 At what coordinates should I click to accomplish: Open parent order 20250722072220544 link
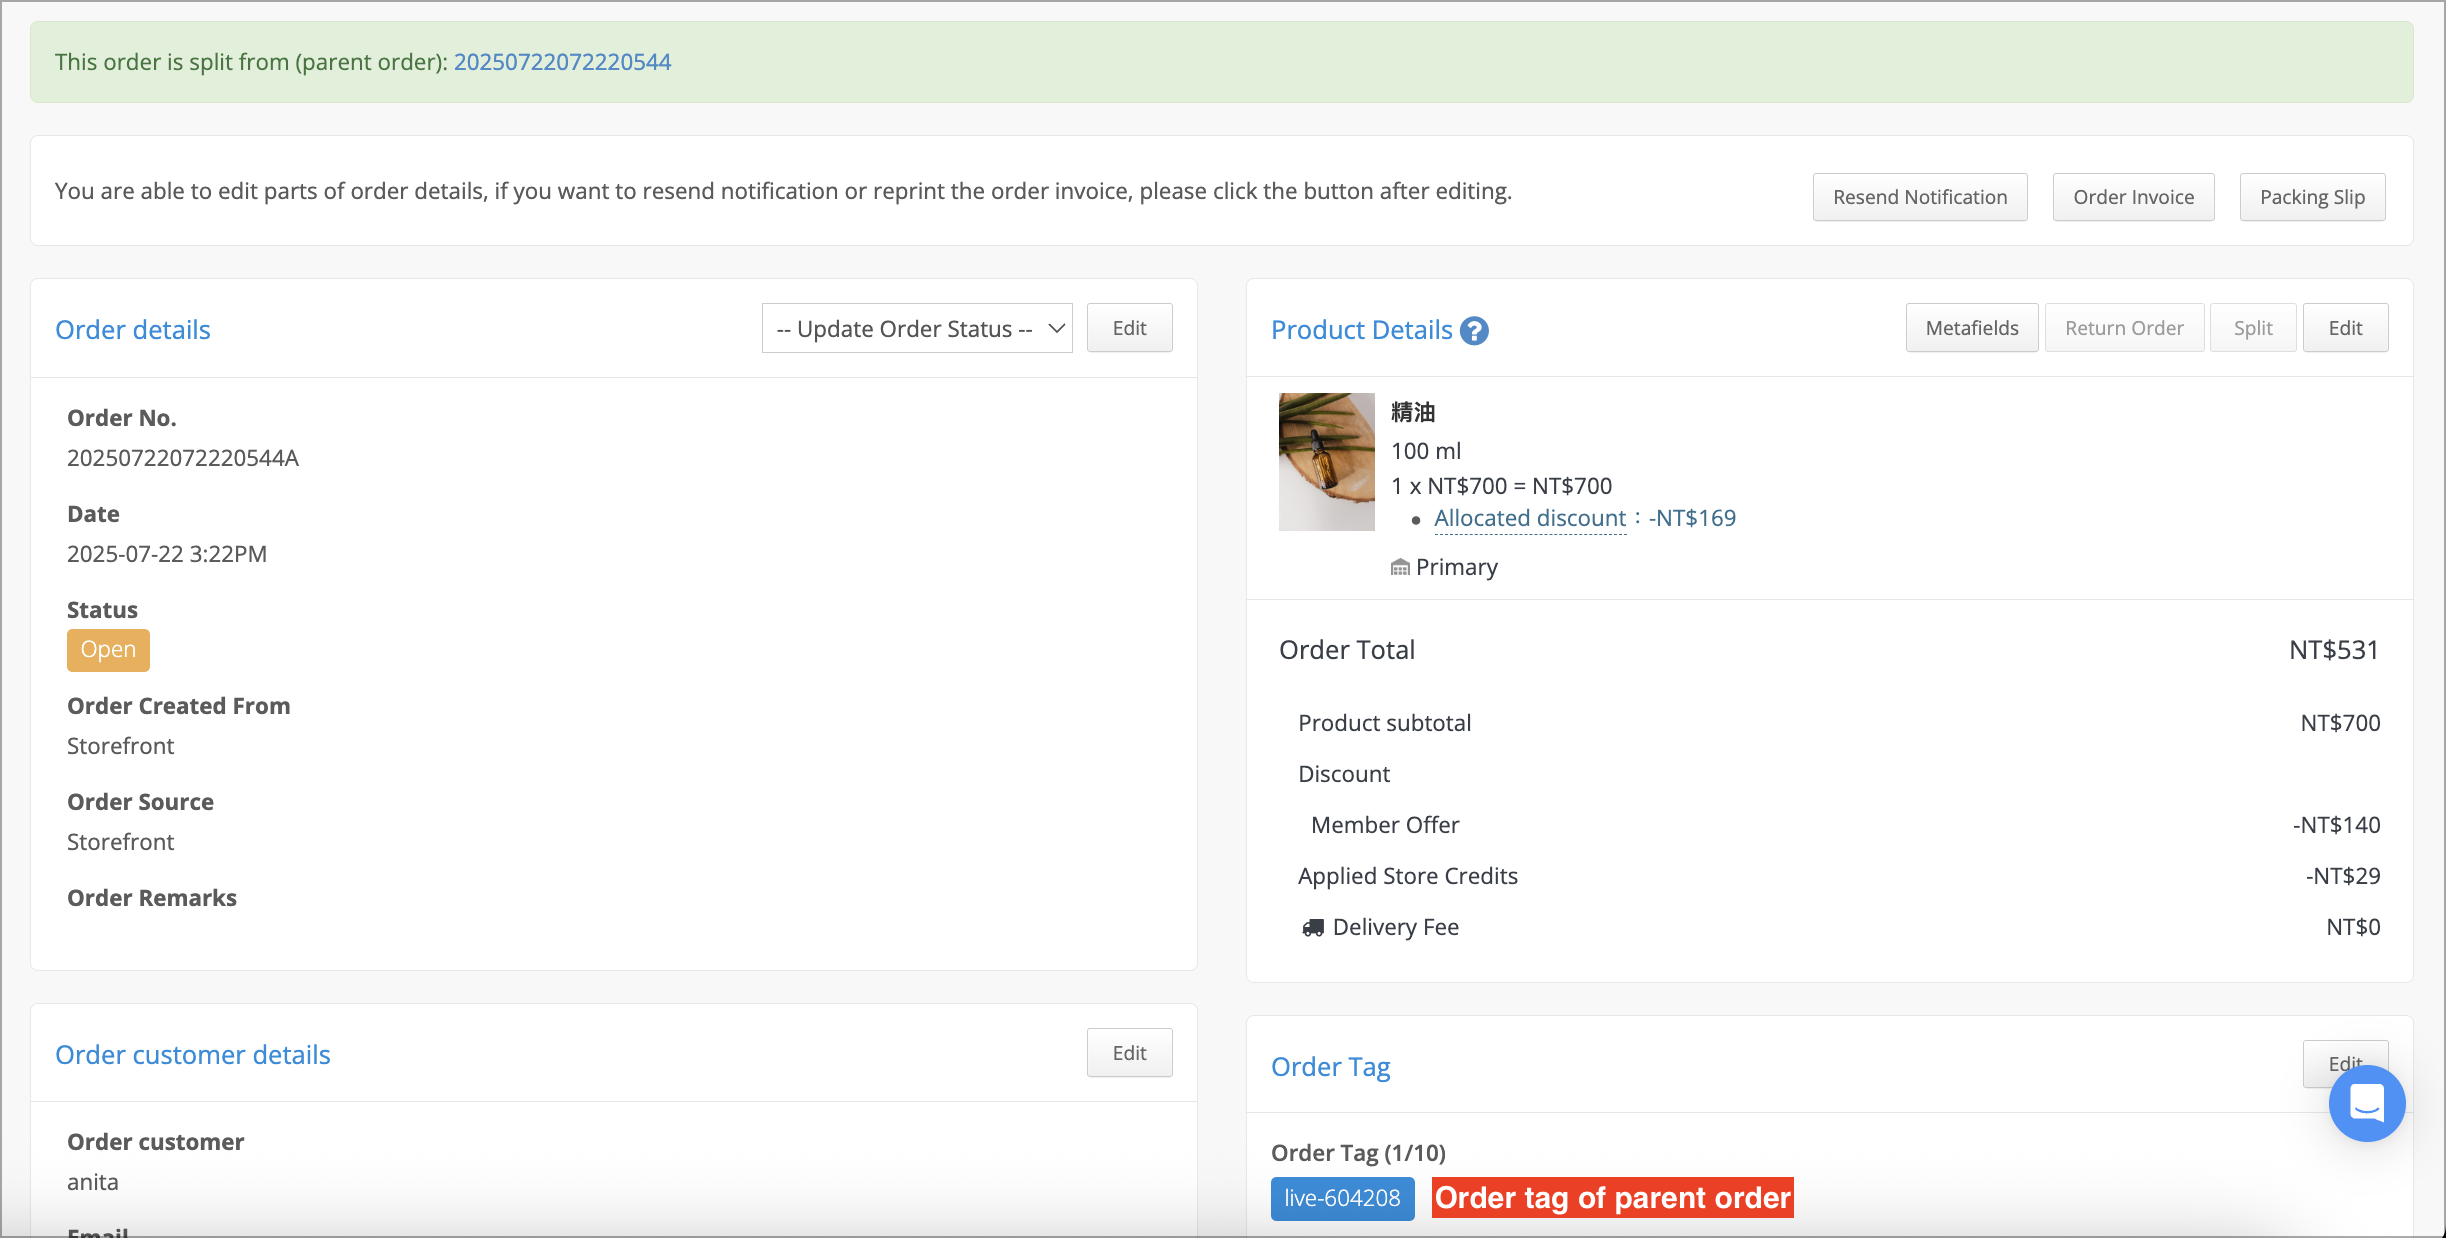coord(562,62)
